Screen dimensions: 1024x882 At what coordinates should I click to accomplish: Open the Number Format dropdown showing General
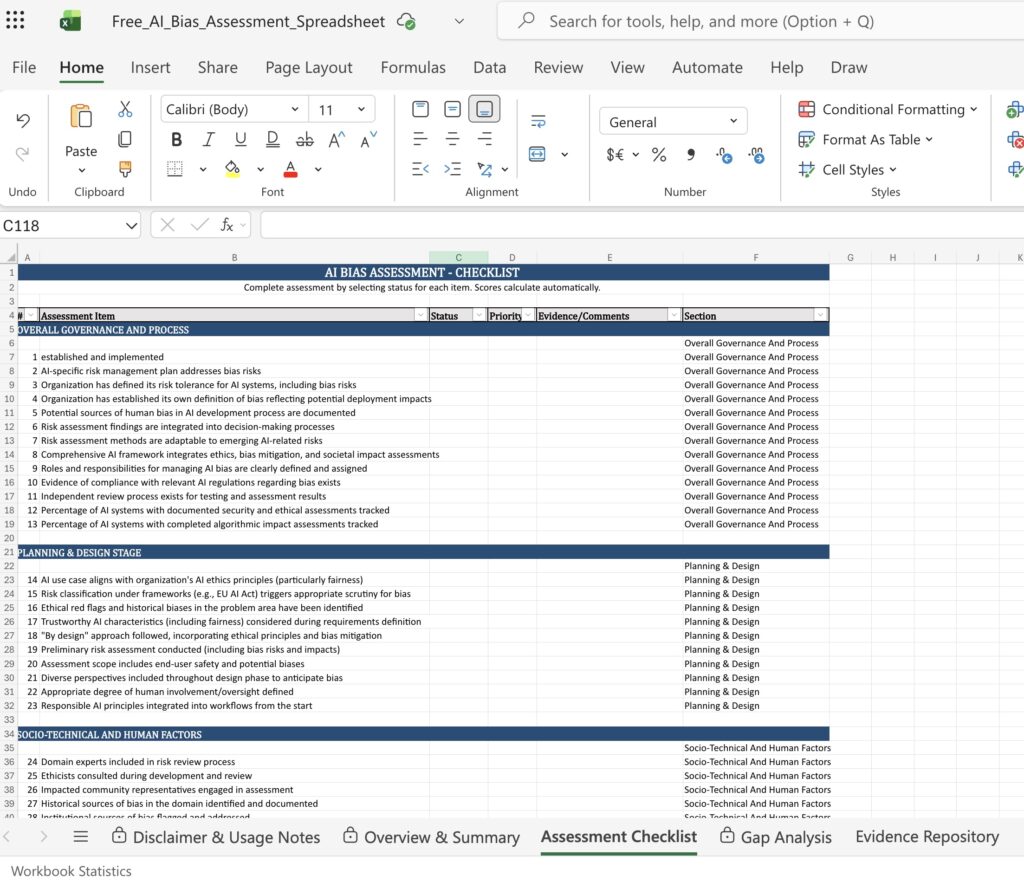click(x=672, y=120)
